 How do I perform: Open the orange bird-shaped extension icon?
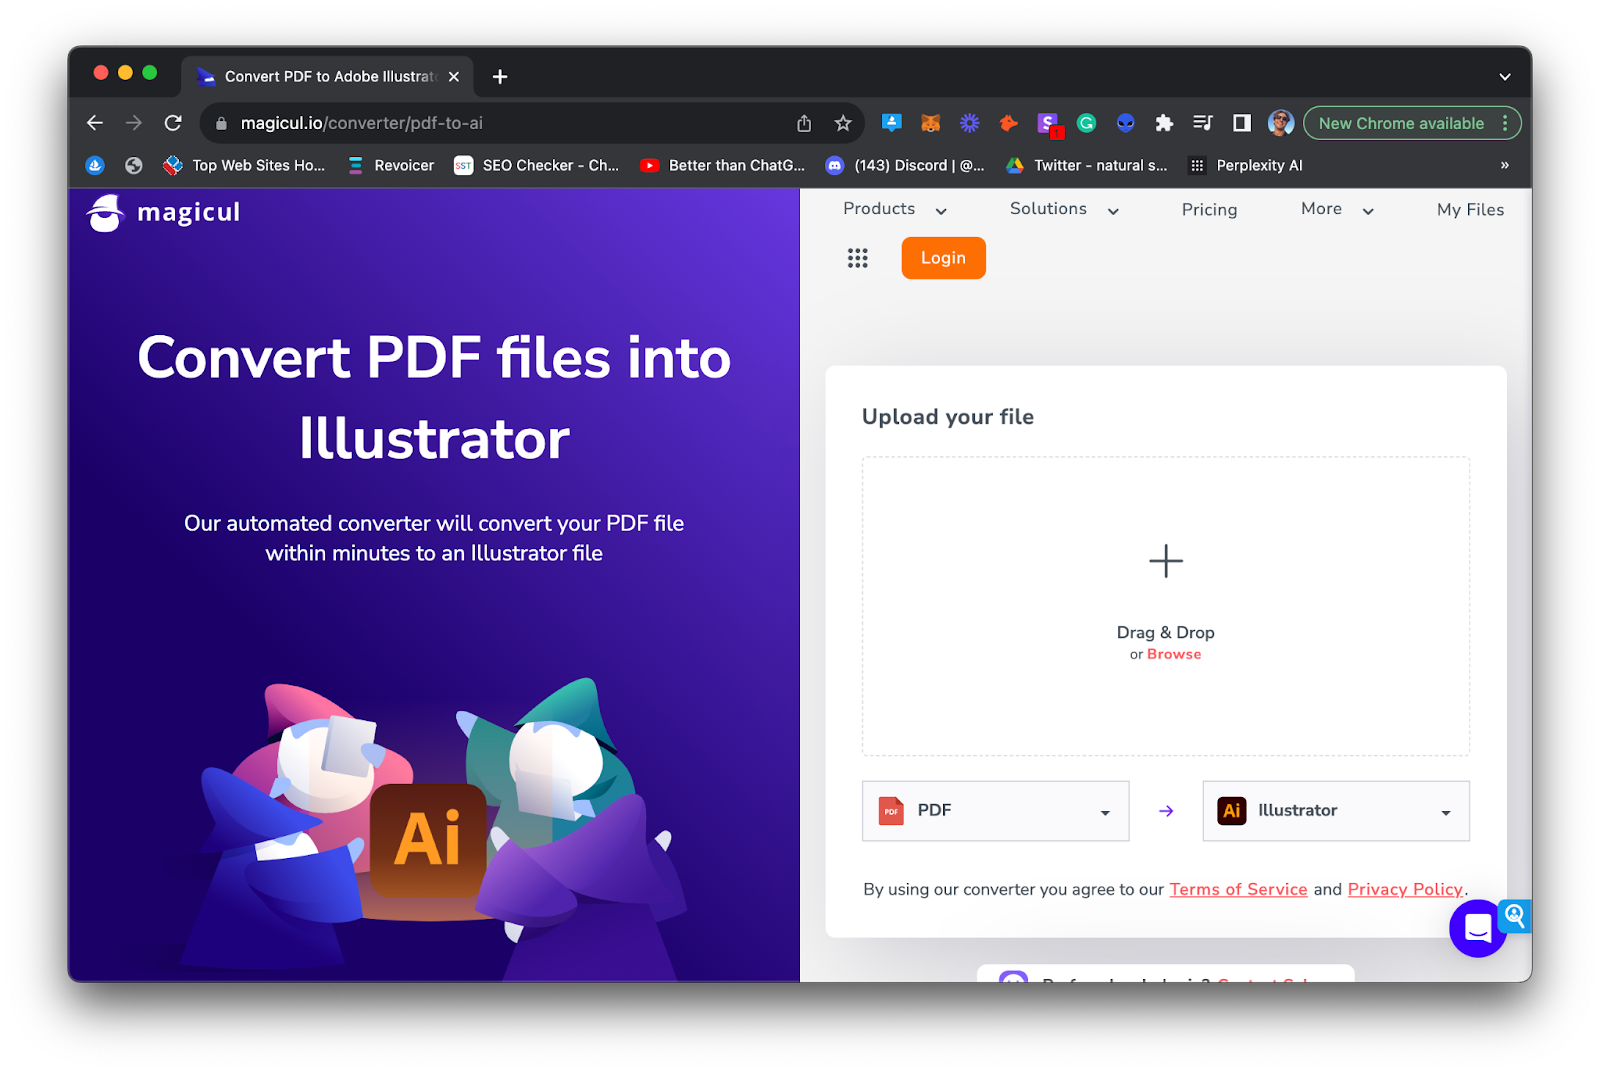pyautogui.click(x=1008, y=123)
